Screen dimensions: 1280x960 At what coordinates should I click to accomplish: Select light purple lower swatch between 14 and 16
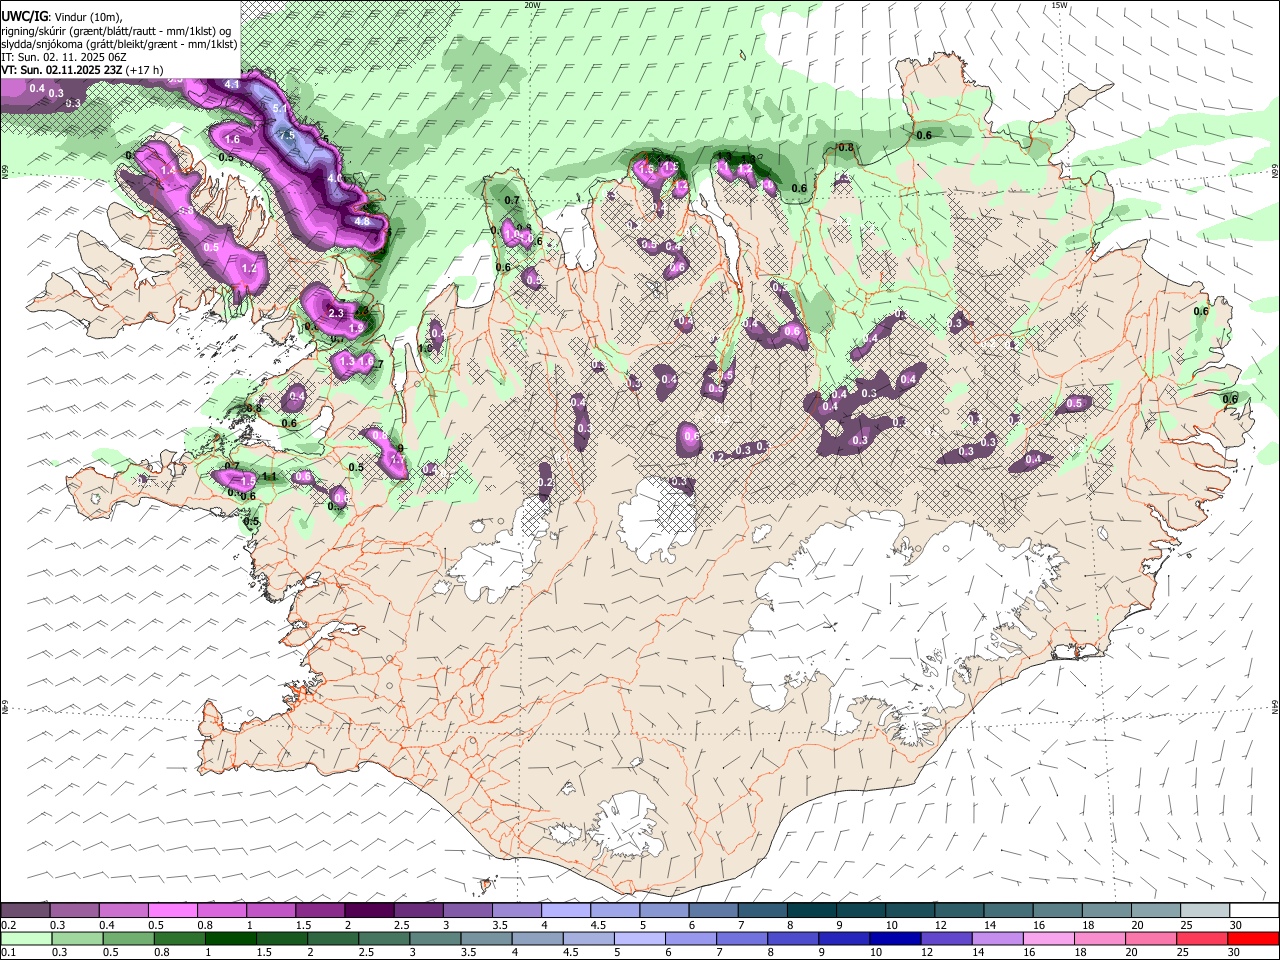997,938
